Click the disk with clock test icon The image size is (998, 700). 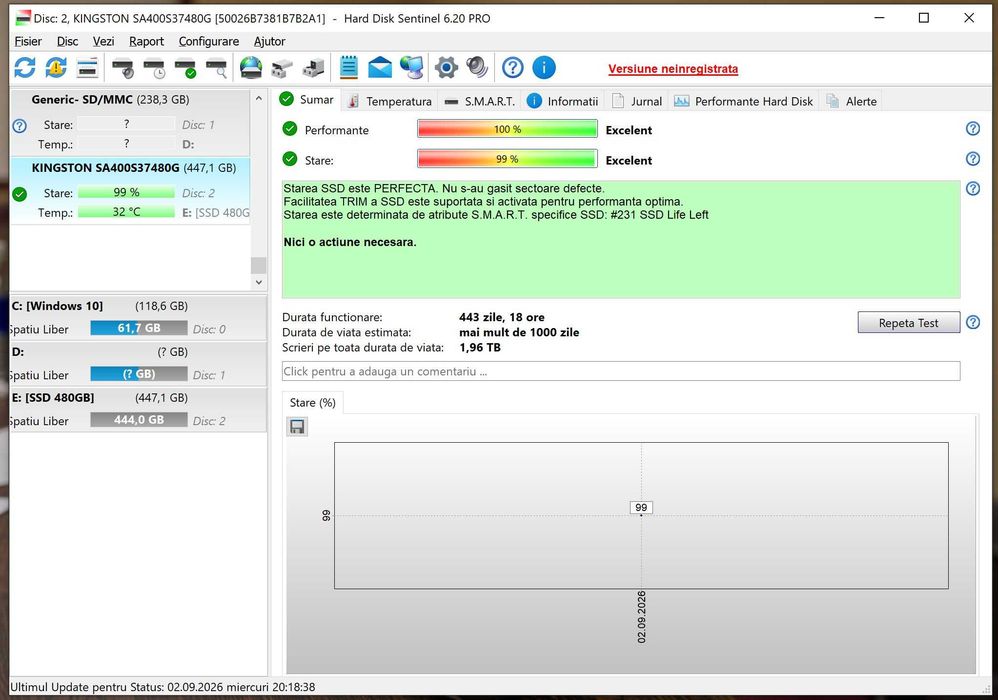(154, 67)
